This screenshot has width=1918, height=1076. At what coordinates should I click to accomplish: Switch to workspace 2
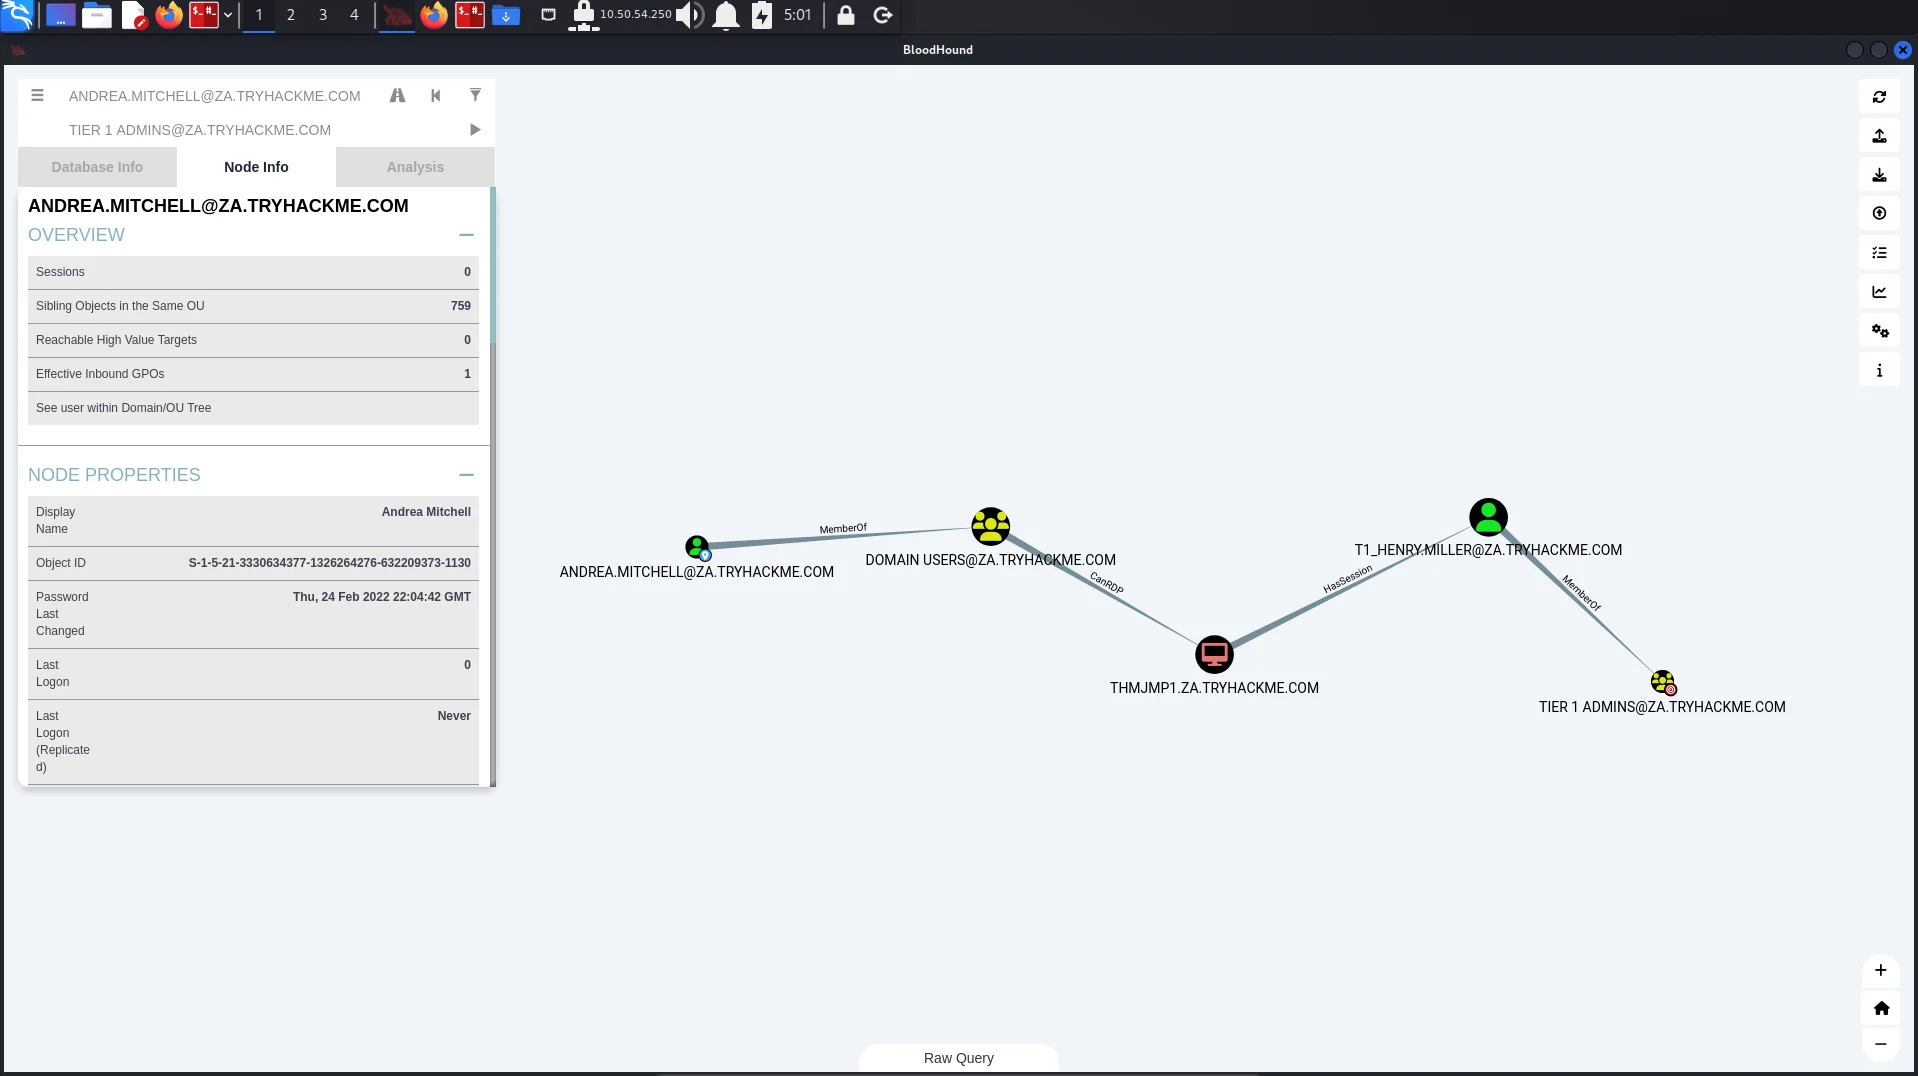[x=291, y=15]
